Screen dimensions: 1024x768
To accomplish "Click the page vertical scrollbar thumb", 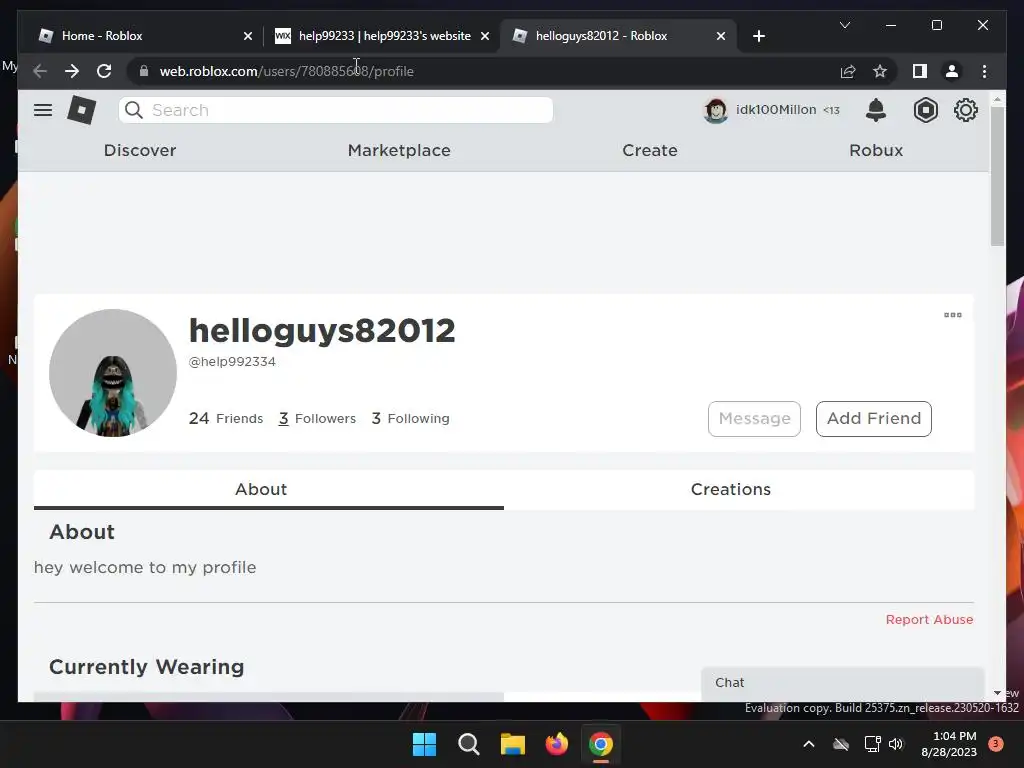I will tap(997, 175).
